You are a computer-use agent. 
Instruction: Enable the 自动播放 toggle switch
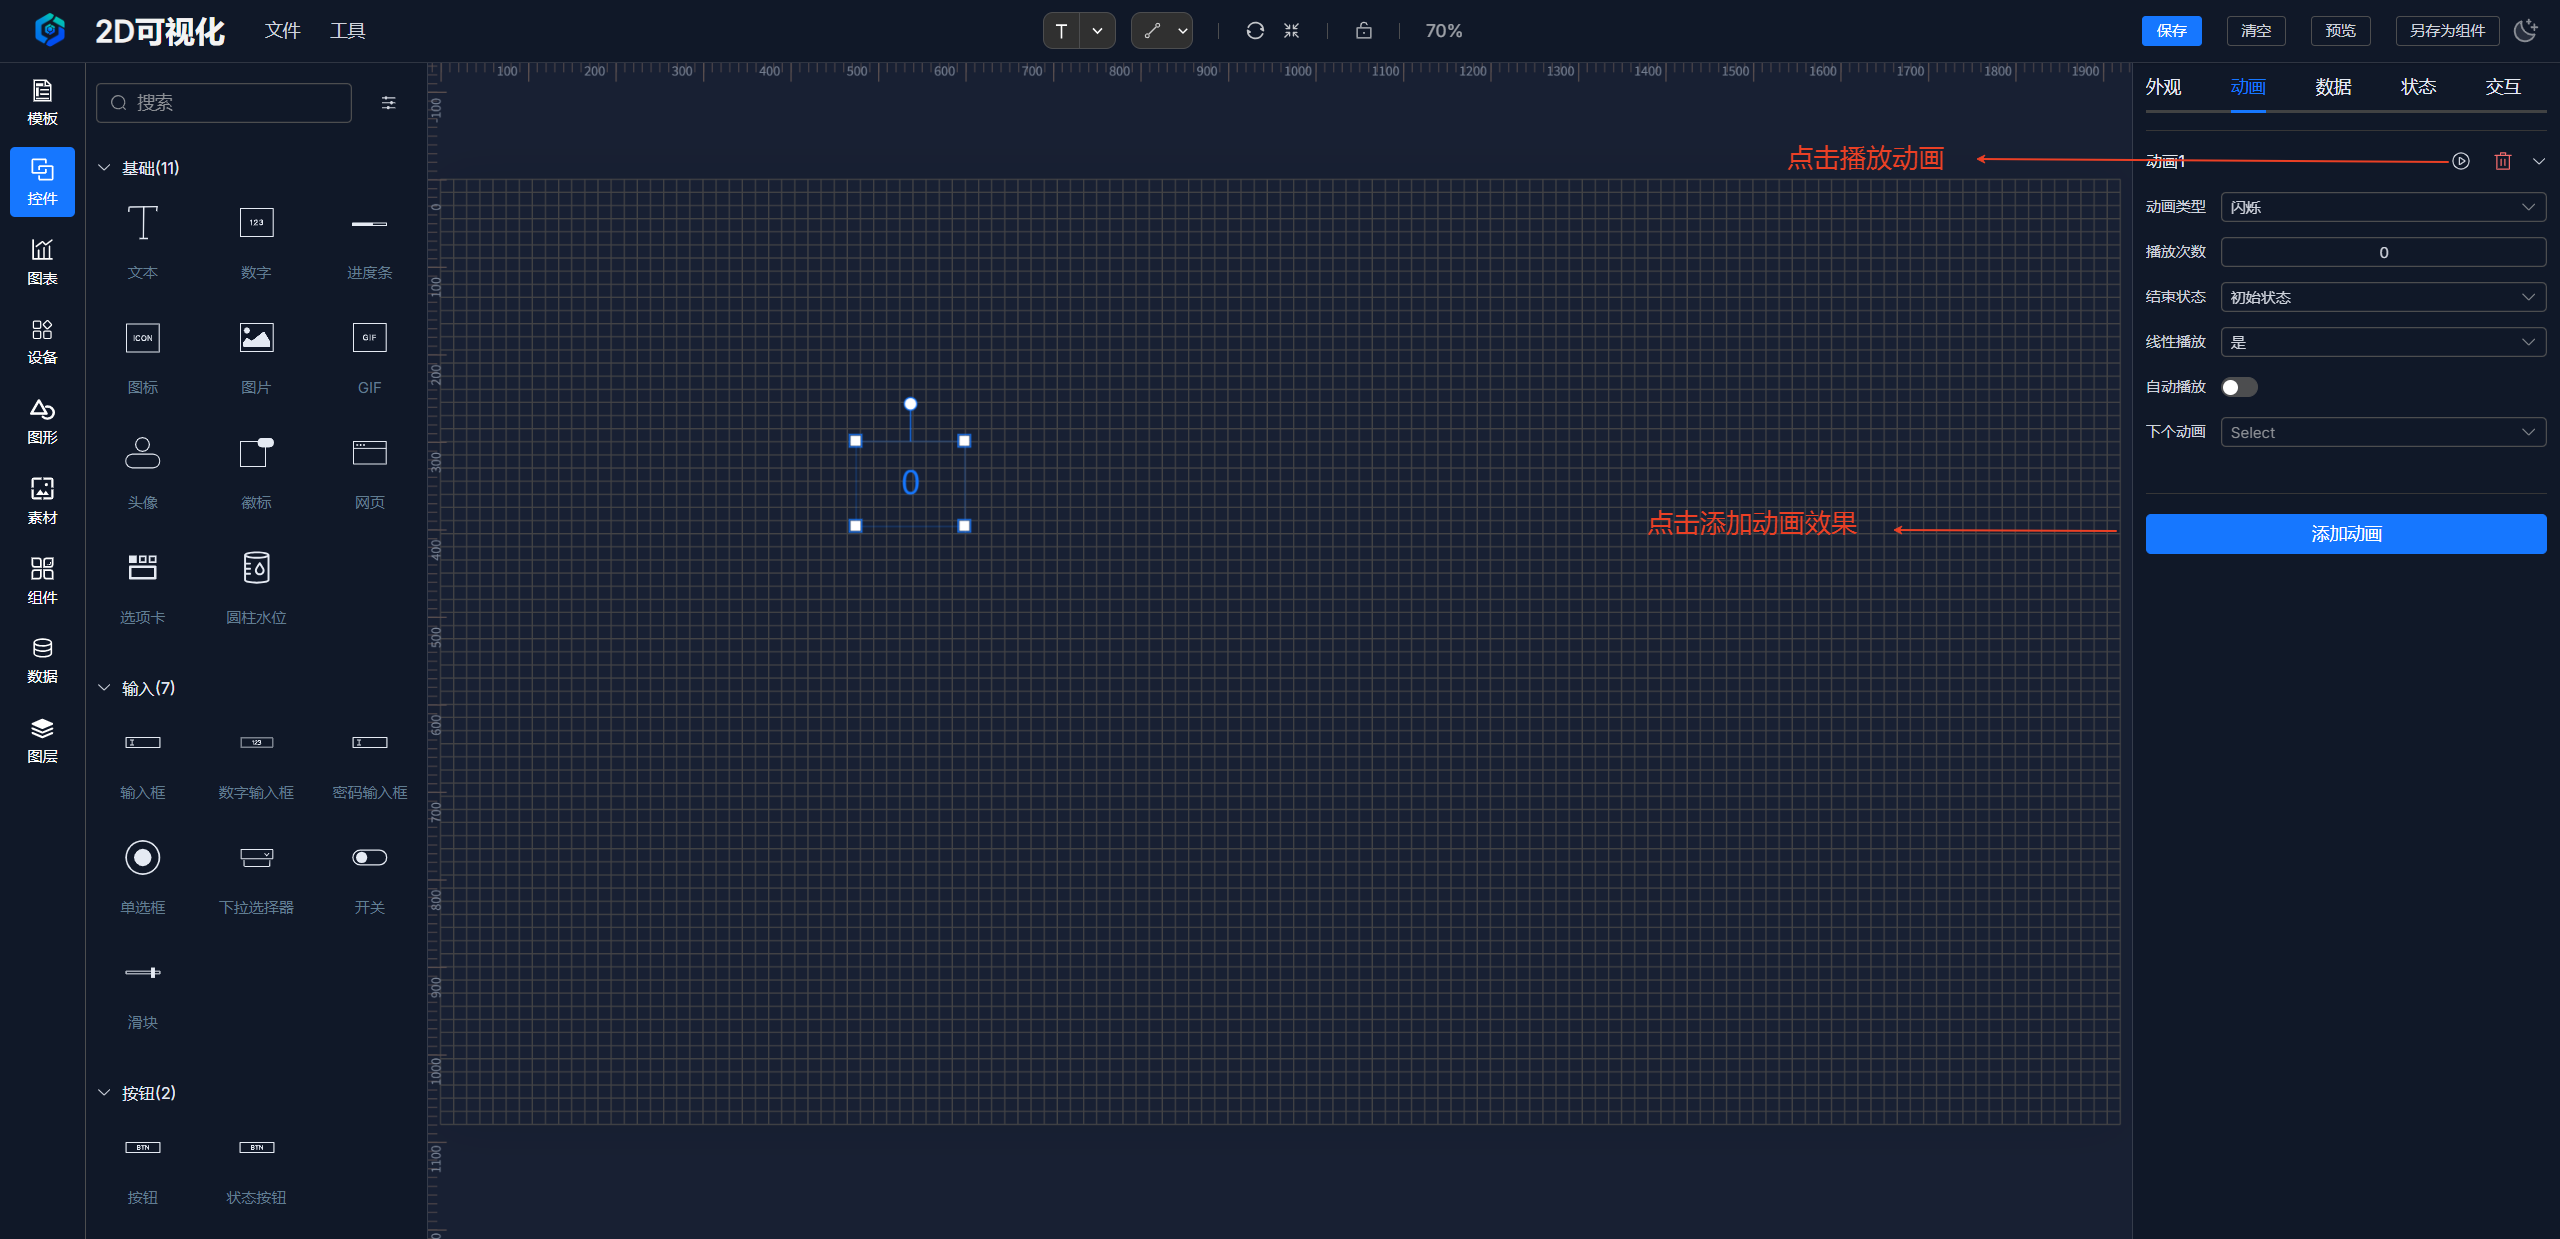[2239, 387]
